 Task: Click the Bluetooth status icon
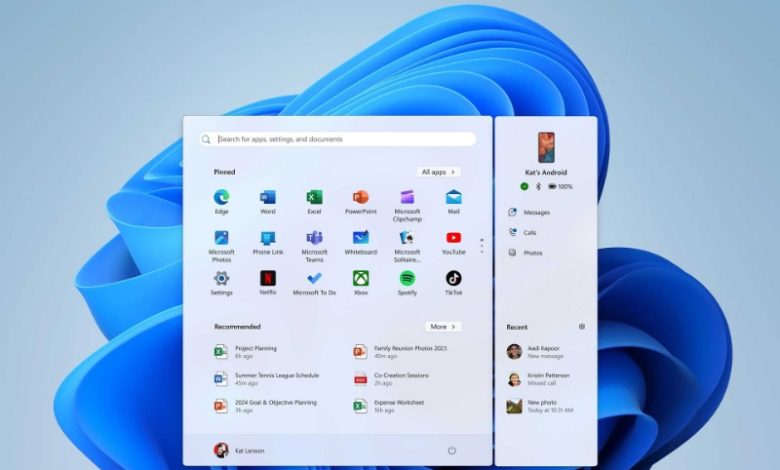pyautogui.click(x=538, y=187)
